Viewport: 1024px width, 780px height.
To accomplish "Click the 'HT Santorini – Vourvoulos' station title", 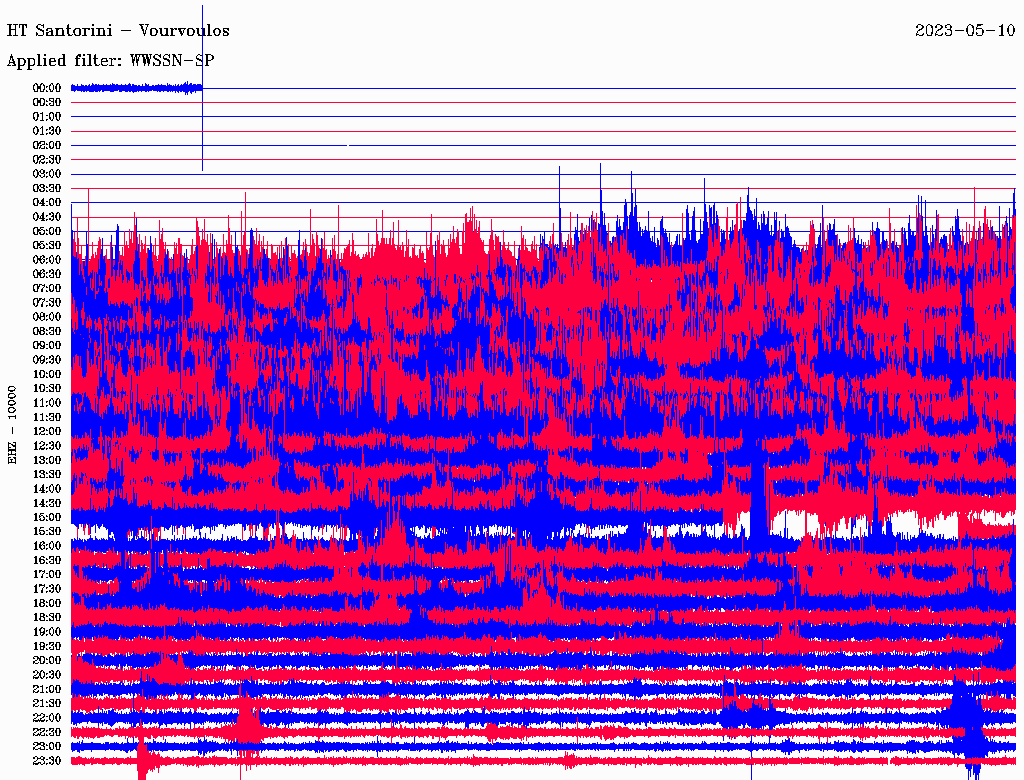I will click(118, 31).
